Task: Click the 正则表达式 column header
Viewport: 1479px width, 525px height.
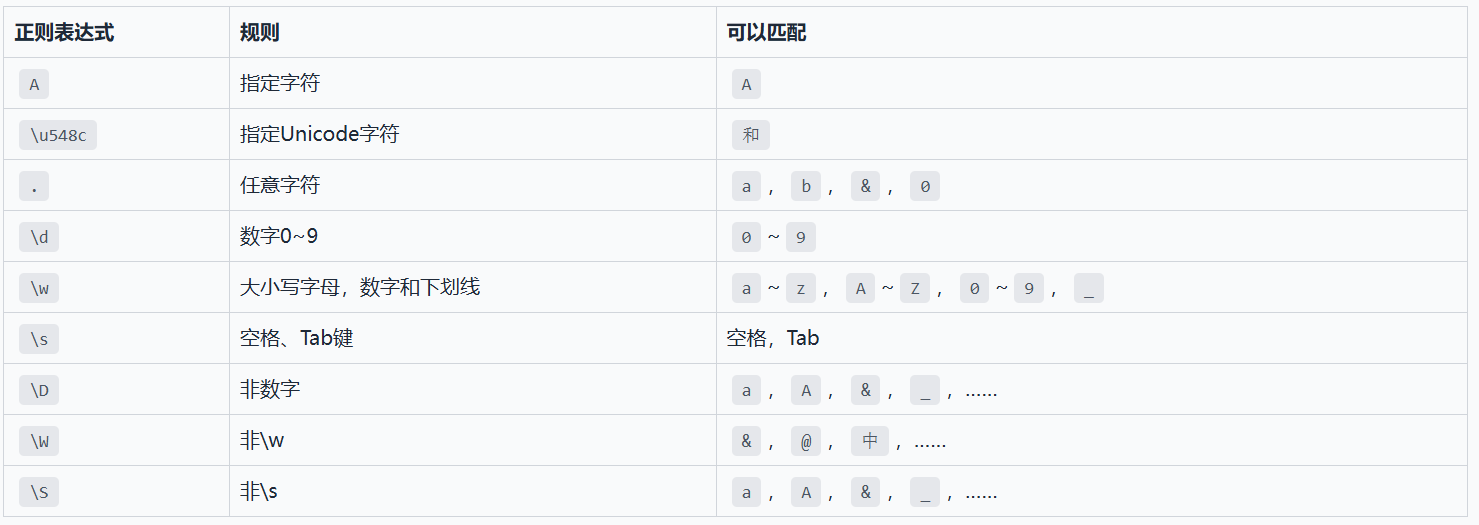Action: pyautogui.click(x=64, y=33)
